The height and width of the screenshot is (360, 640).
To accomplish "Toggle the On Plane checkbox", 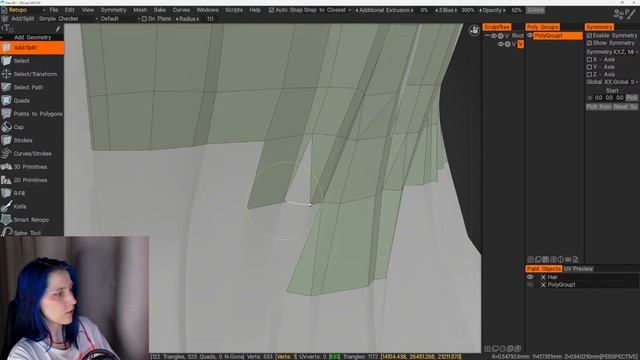I will [144, 19].
